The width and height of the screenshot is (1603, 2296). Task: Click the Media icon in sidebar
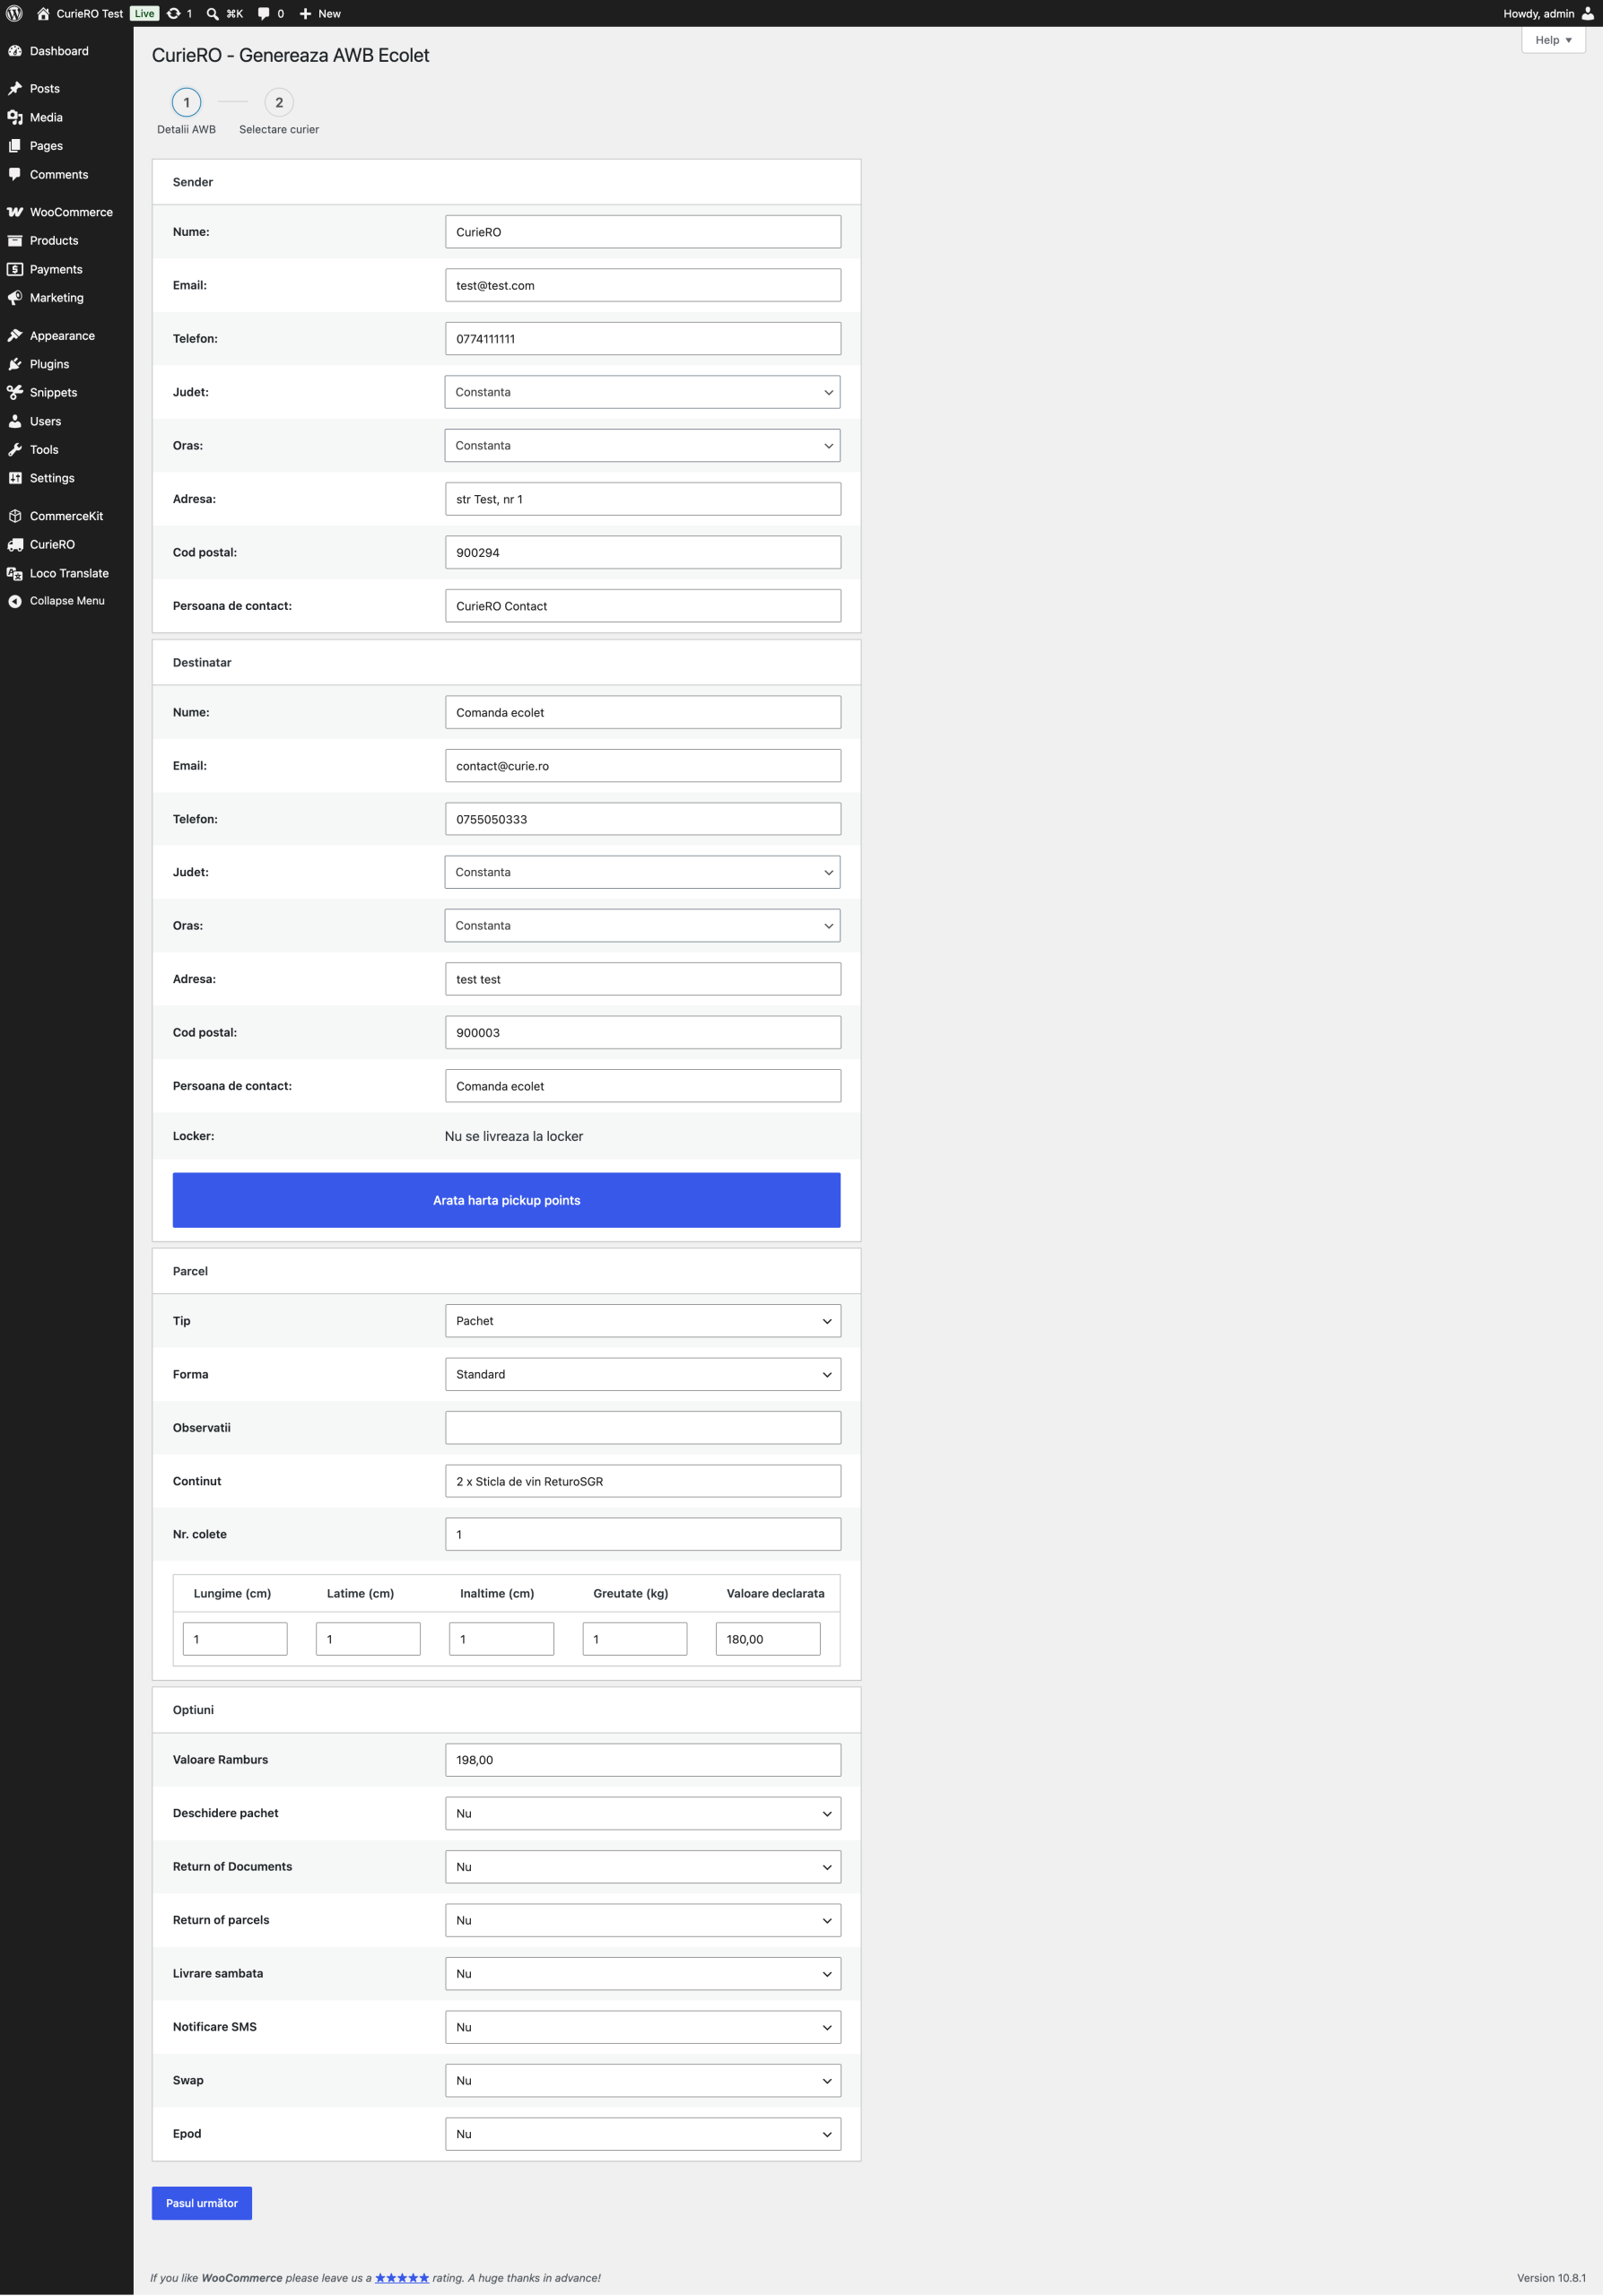pyautogui.click(x=15, y=117)
